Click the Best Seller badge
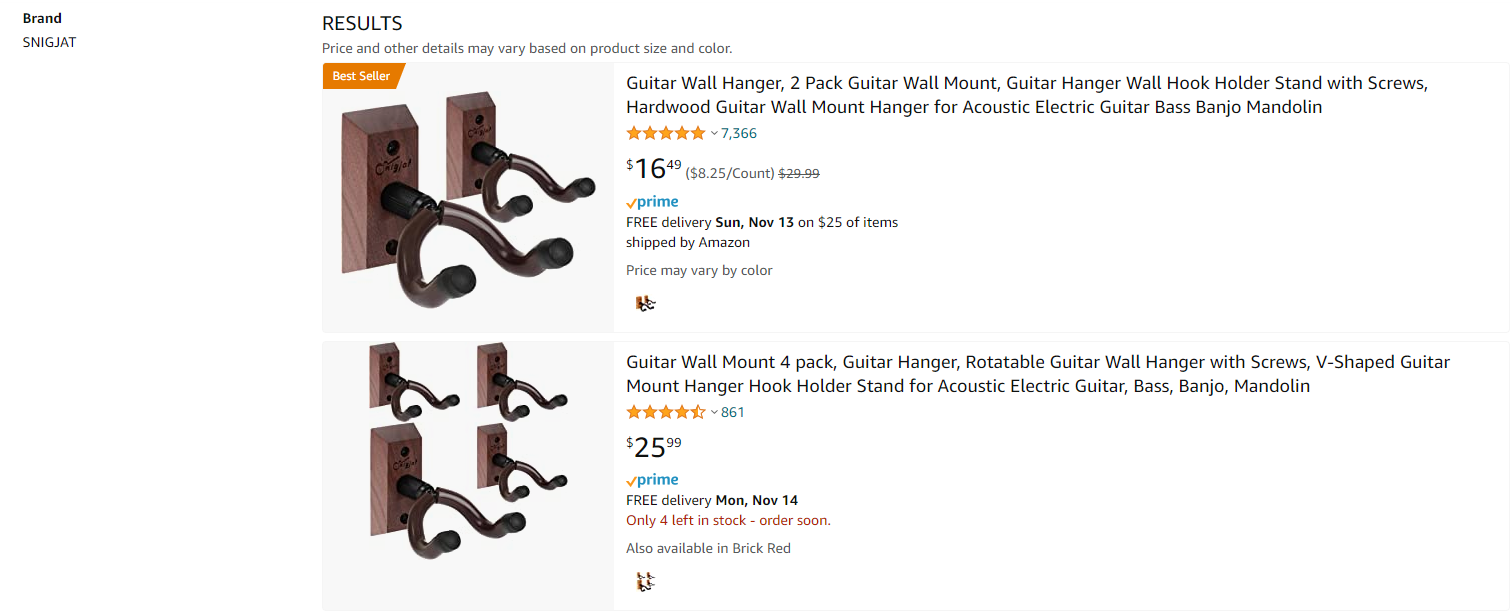Viewport: 1511px width, 615px height. 362,76
